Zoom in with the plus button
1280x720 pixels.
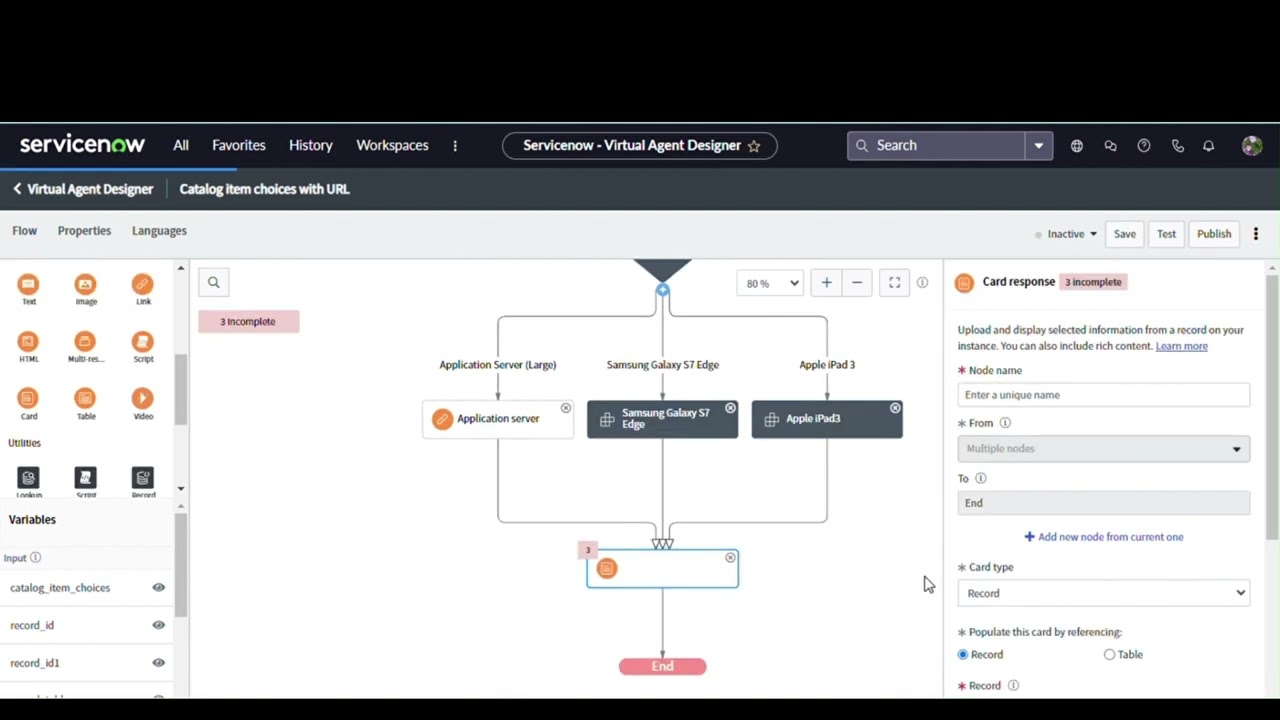(x=826, y=283)
